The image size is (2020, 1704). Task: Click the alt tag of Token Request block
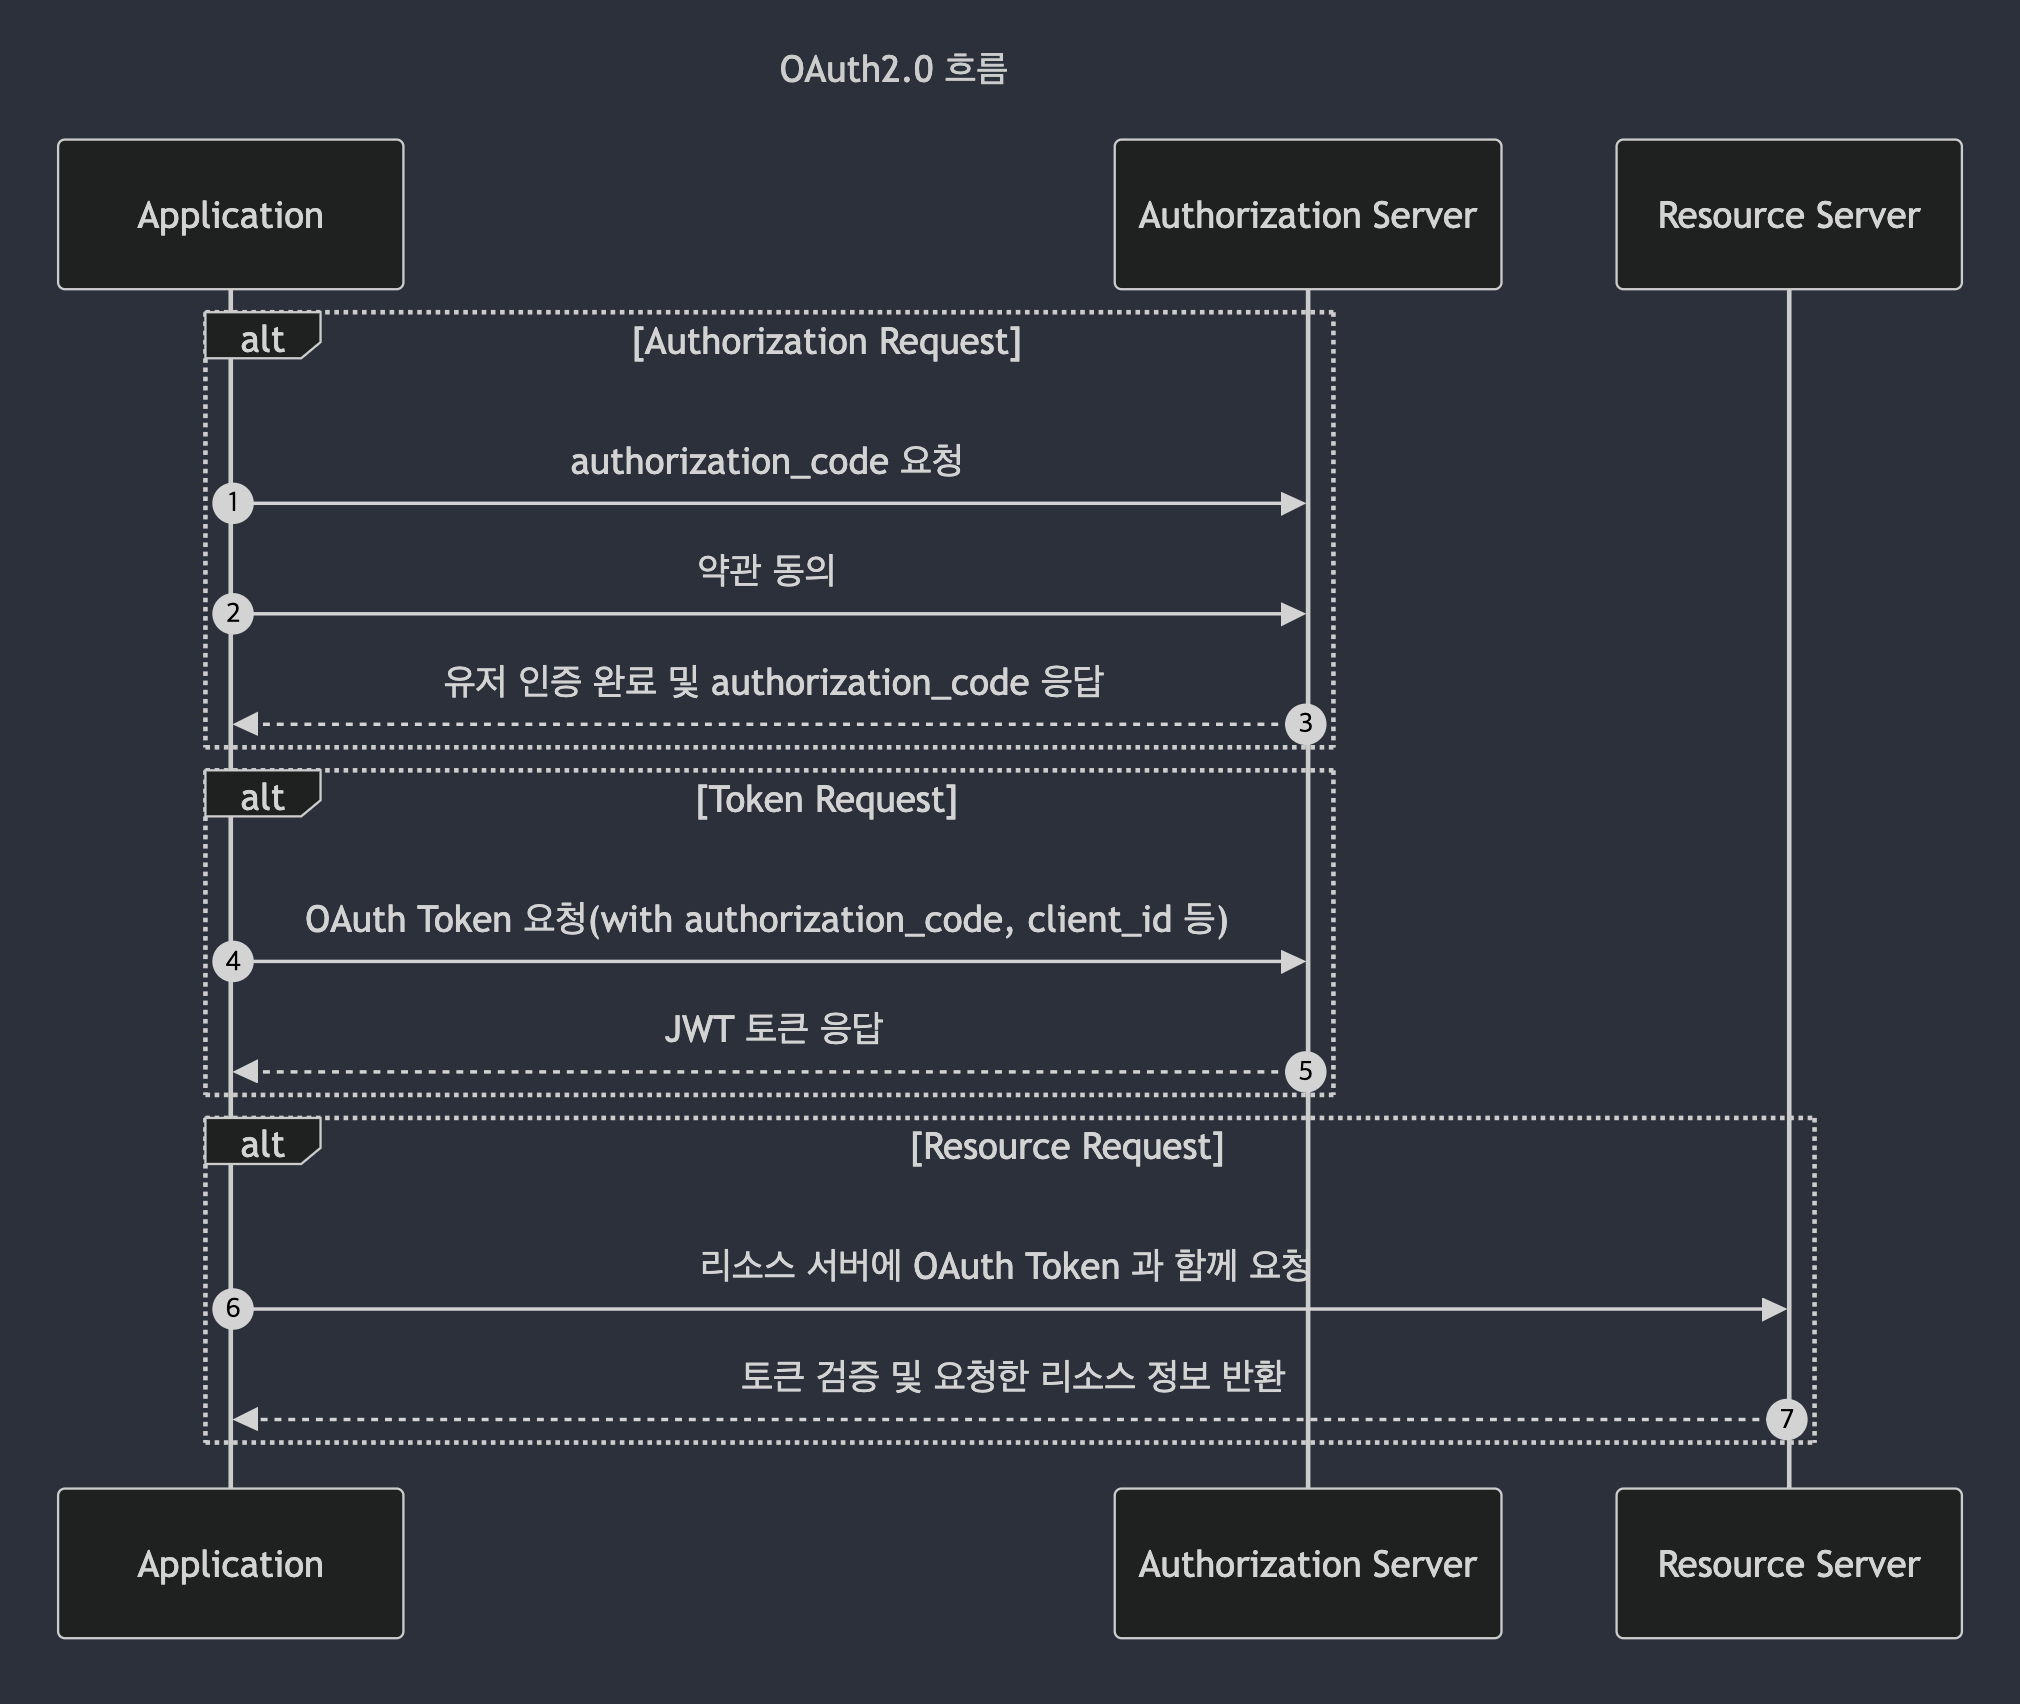click(x=262, y=796)
